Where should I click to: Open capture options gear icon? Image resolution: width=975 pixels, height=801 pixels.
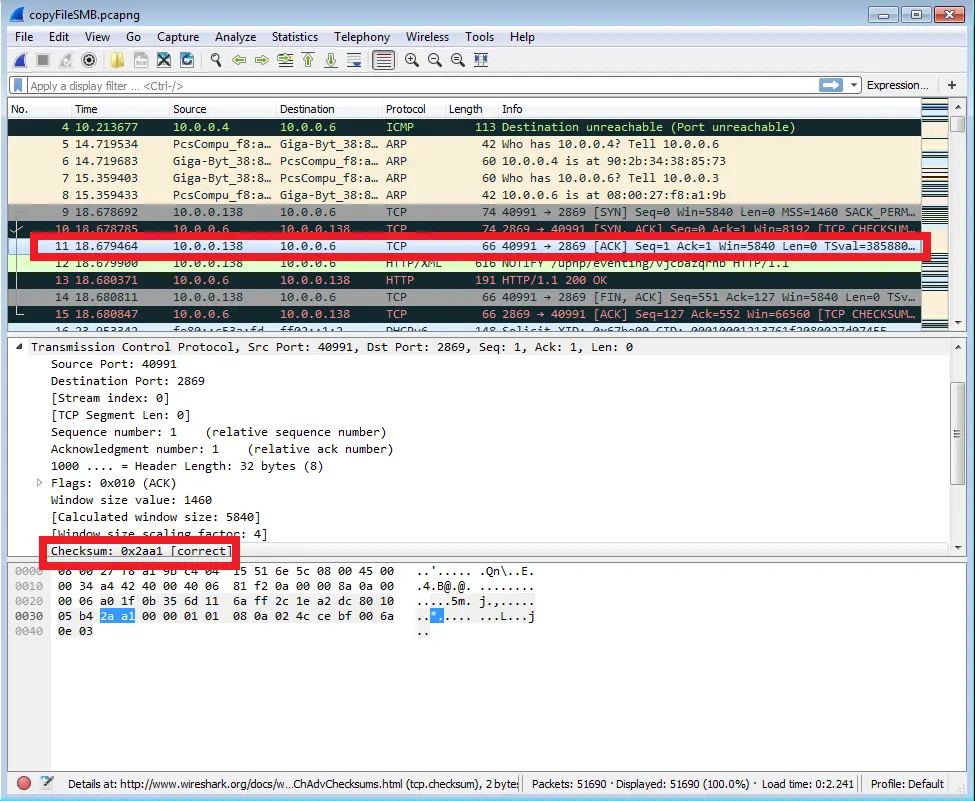[88, 60]
